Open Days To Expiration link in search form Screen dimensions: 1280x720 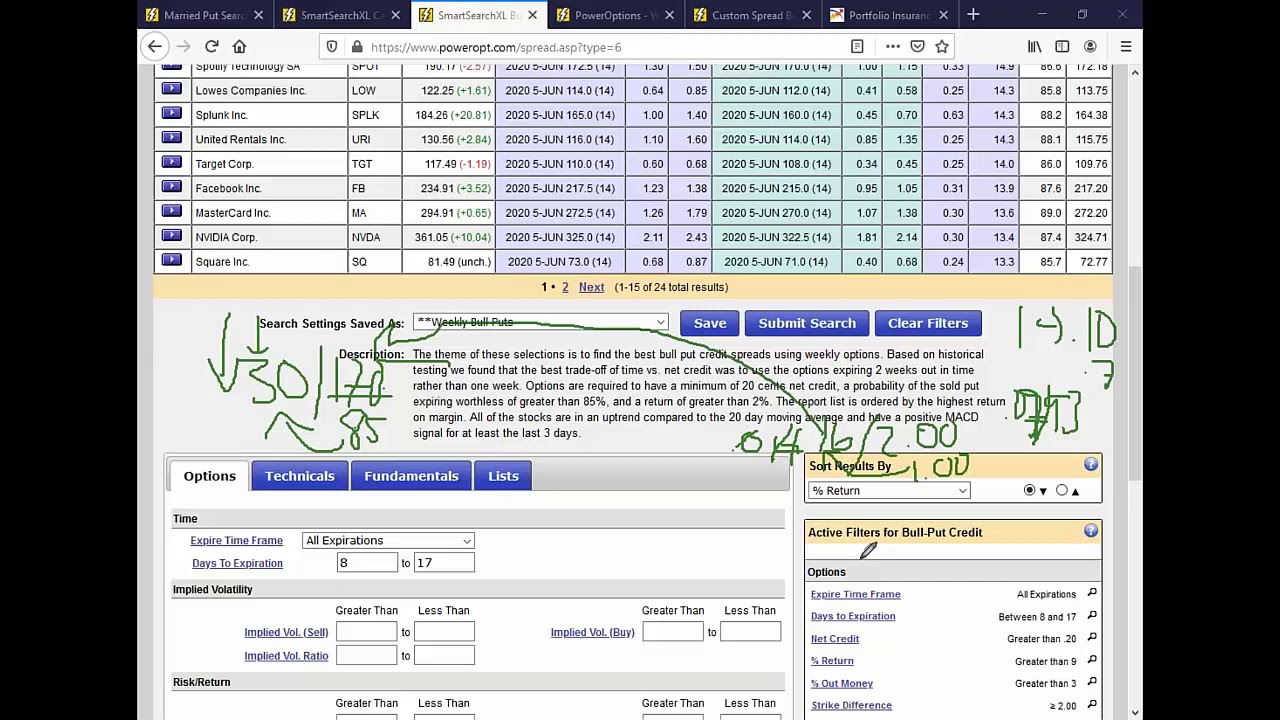pyautogui.click(x=237, y=563)
